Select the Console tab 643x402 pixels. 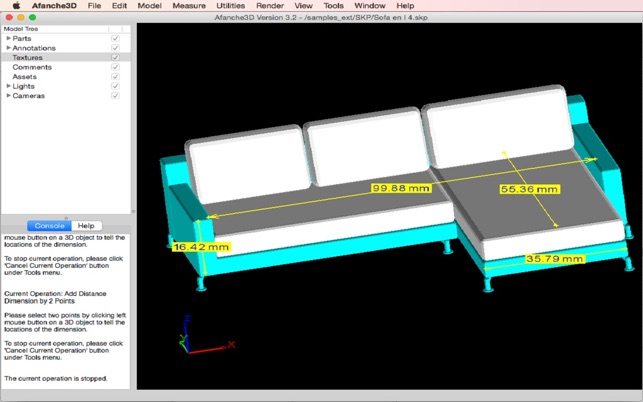[x=49, y=226]
